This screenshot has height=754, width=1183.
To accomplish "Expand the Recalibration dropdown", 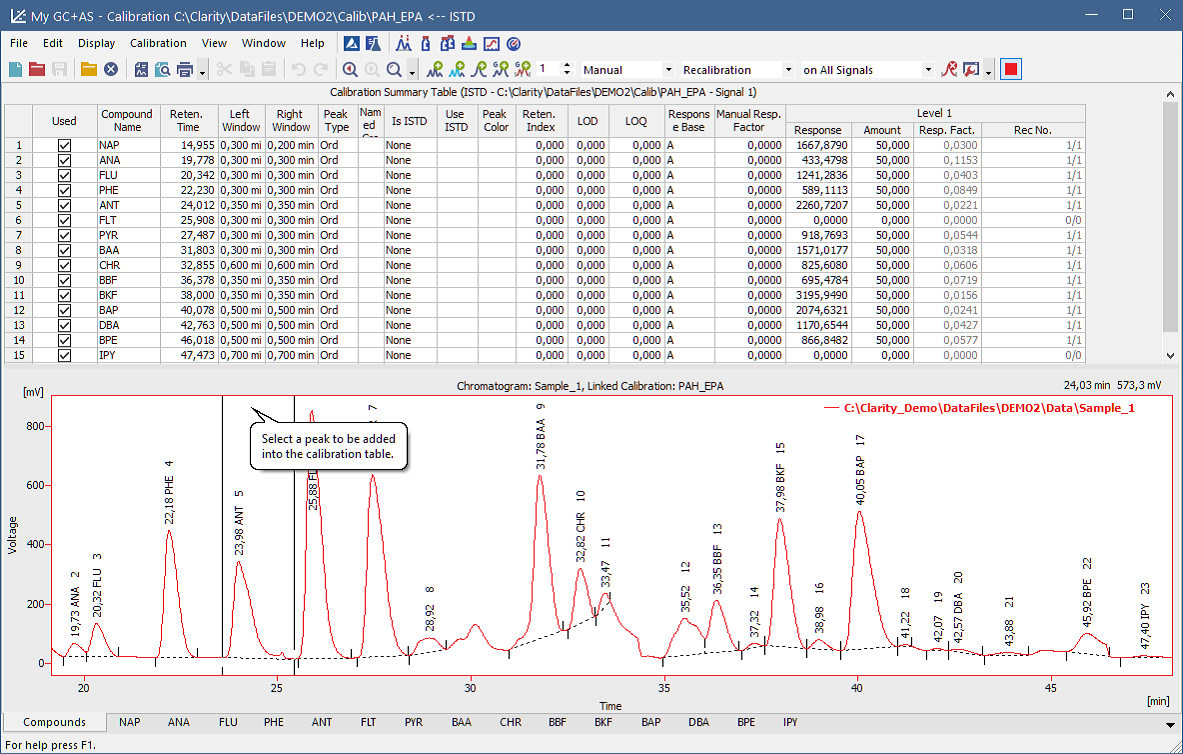I will point(788,70).
